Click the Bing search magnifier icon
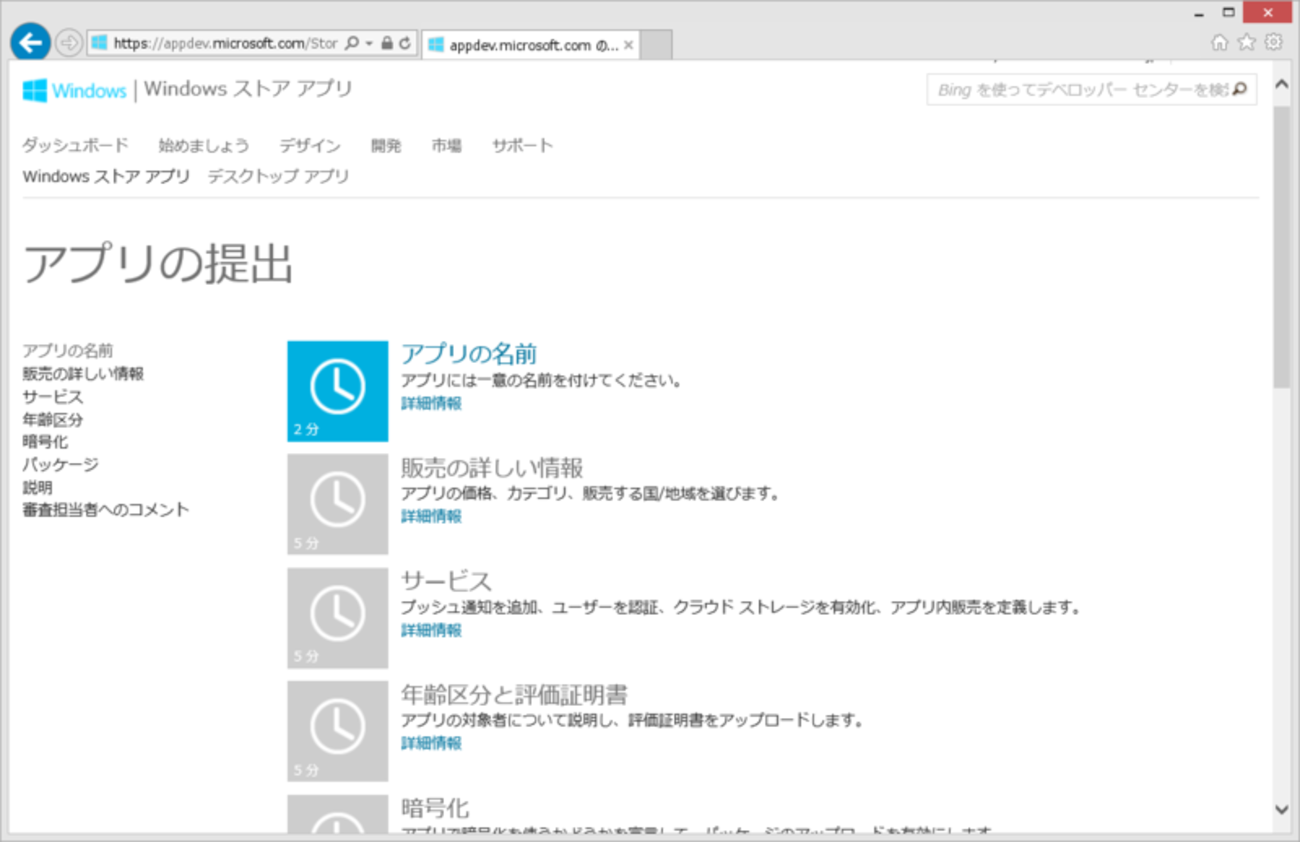This screenshot has width=1300, height=842. pyautogui.click(x=1240, y=90)
